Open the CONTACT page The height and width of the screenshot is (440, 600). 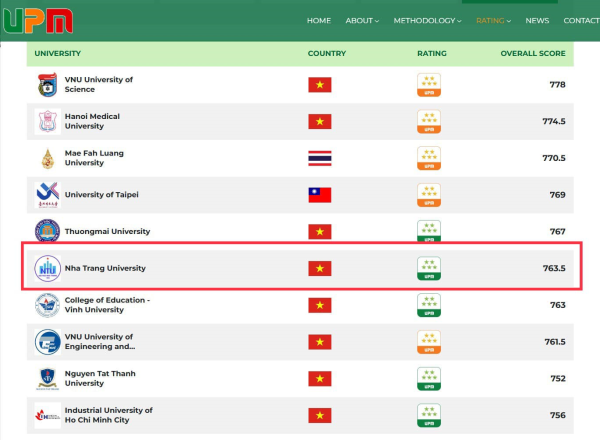coord(581,21)
